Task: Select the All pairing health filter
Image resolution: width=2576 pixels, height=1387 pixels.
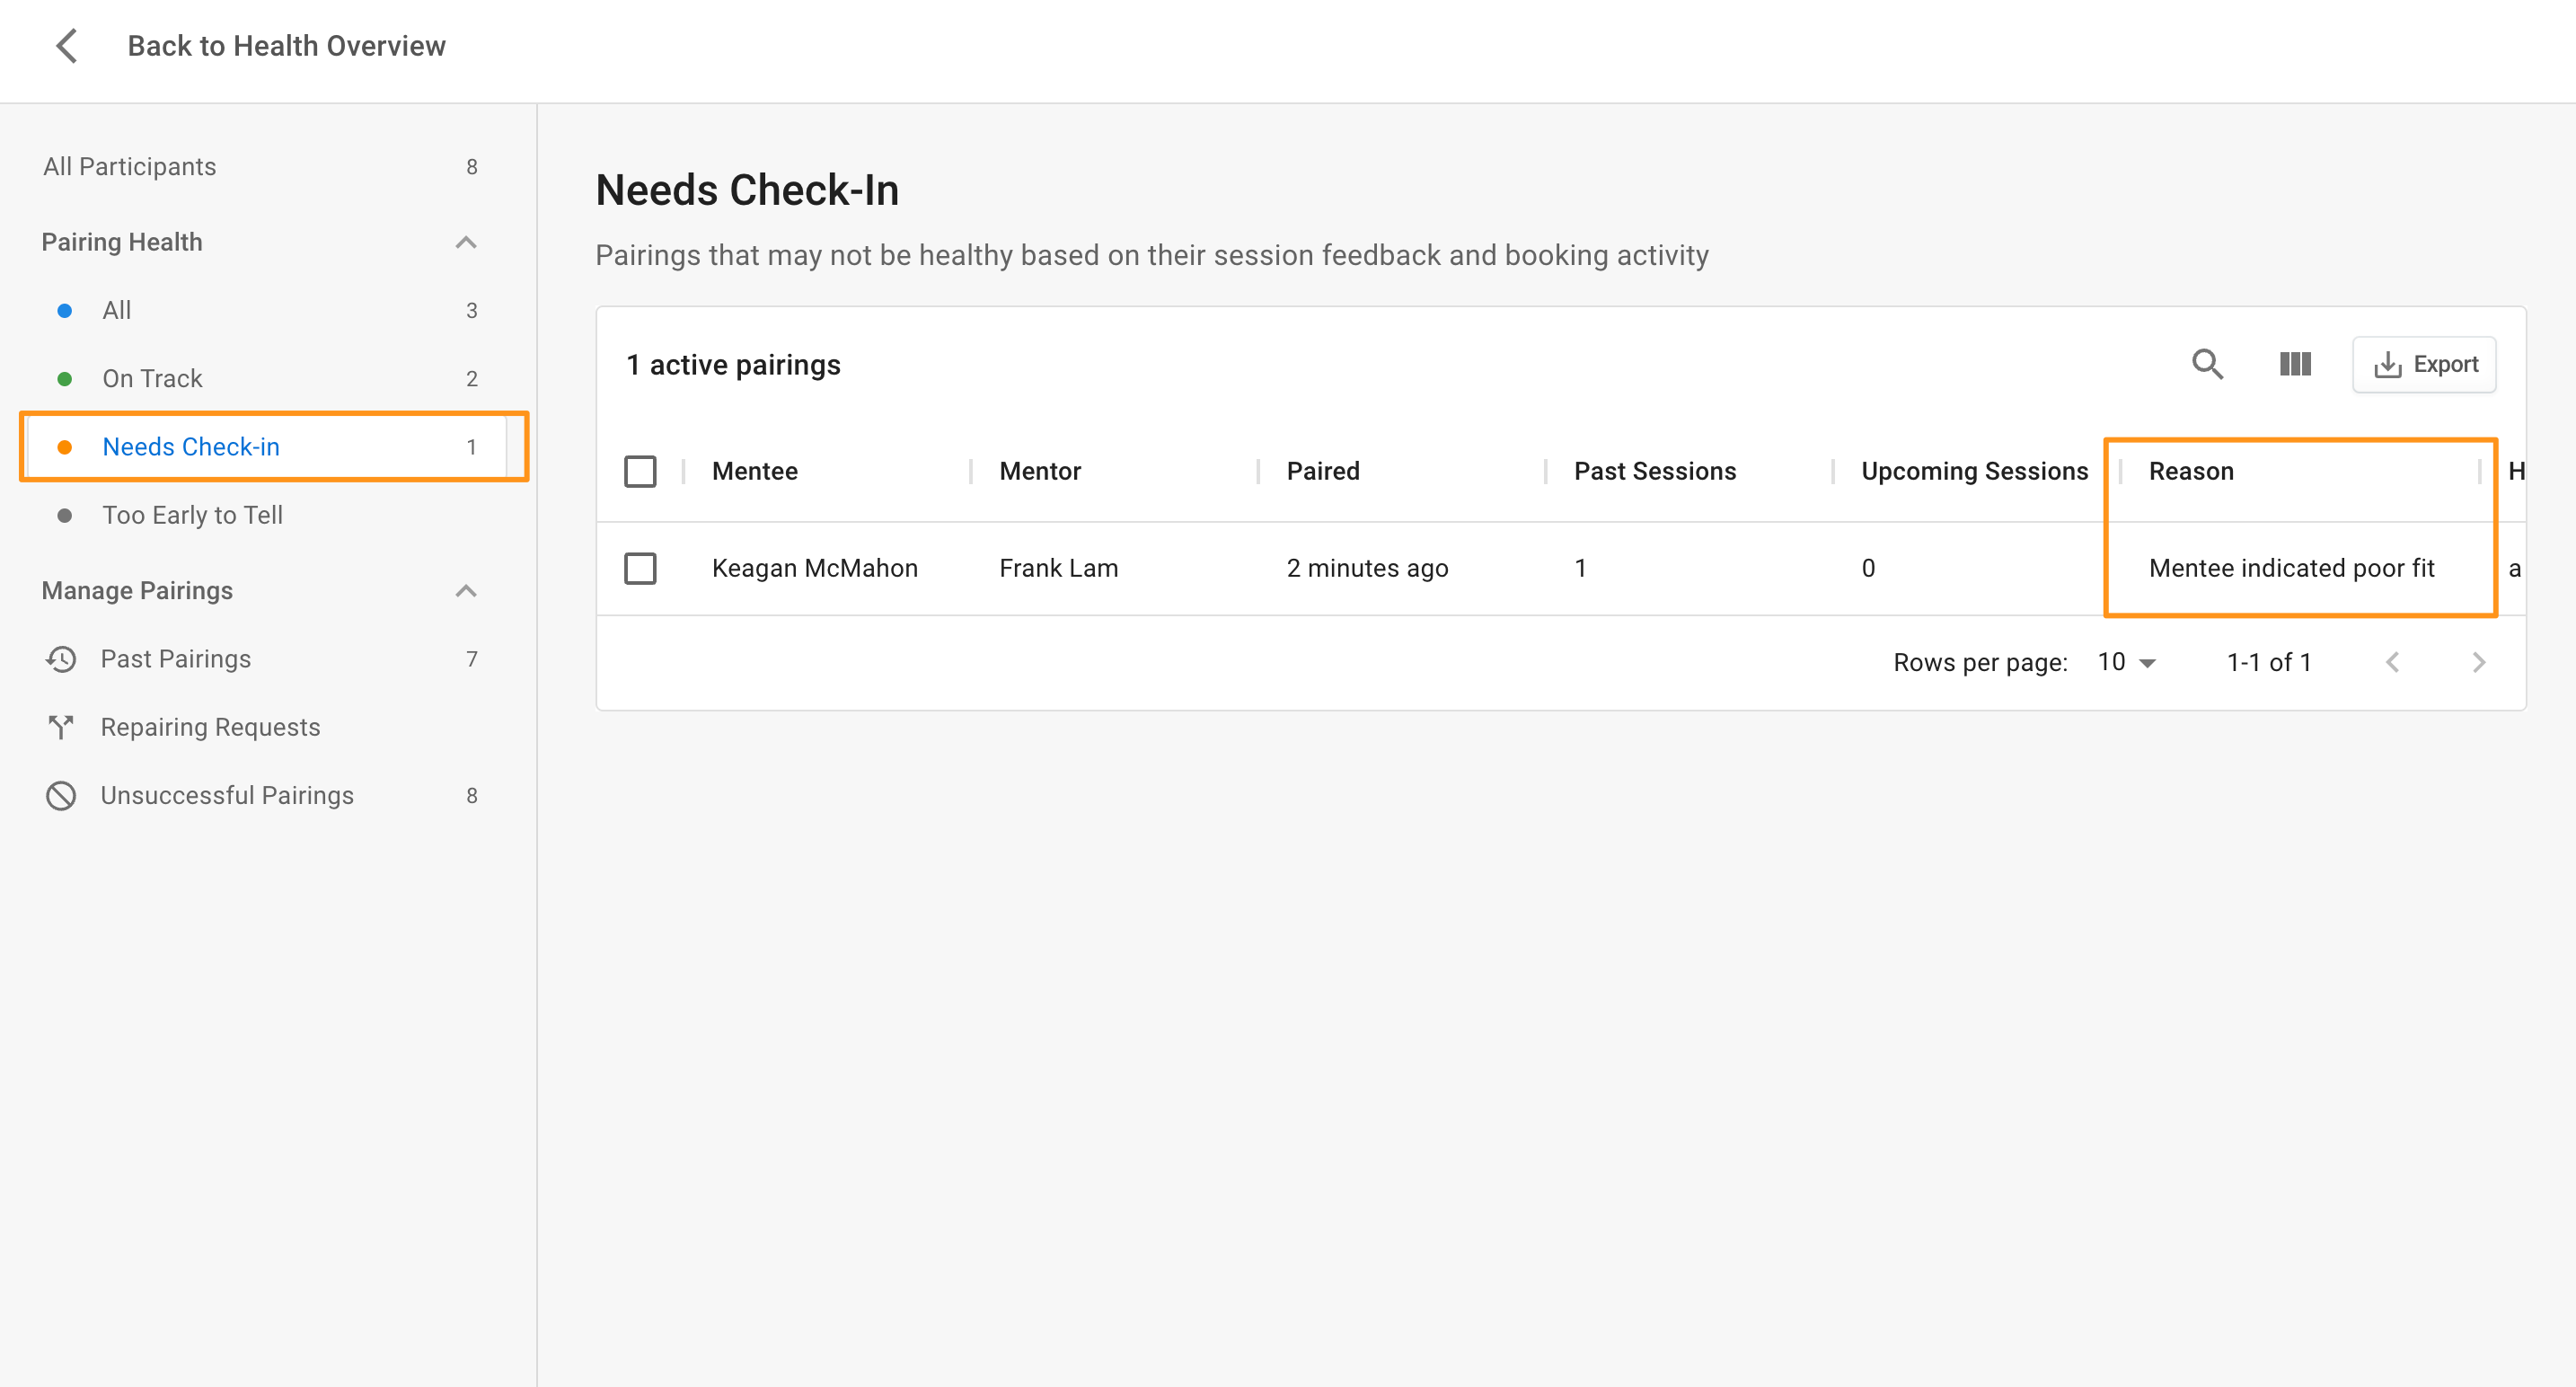Action: 266,310
